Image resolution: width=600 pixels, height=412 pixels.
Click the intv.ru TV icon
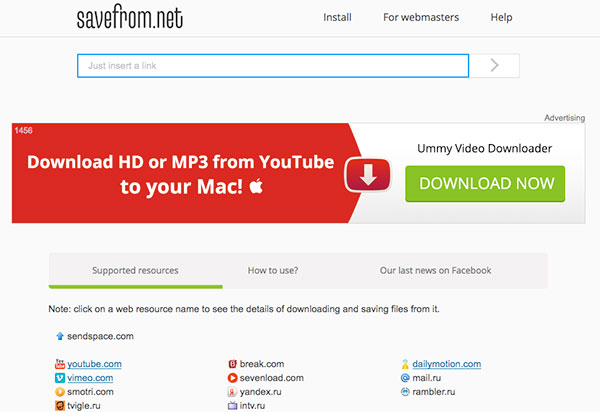(x=232, y=405)
